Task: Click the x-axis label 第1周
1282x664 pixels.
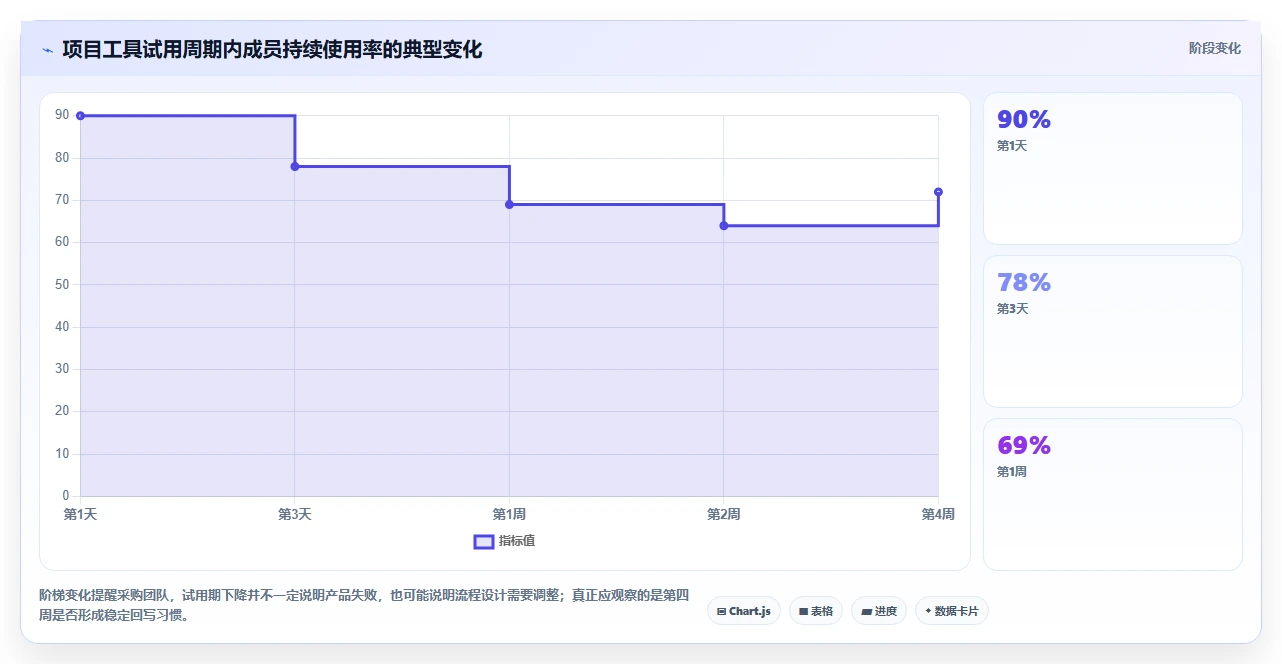Action: (509, 514)
